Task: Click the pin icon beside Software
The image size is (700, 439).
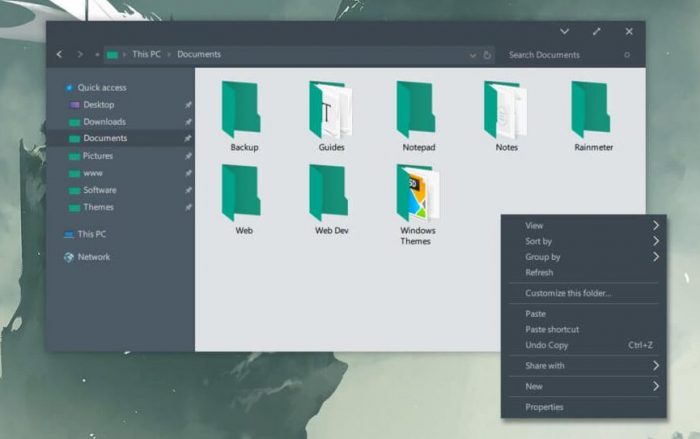Action: point(188,190)
